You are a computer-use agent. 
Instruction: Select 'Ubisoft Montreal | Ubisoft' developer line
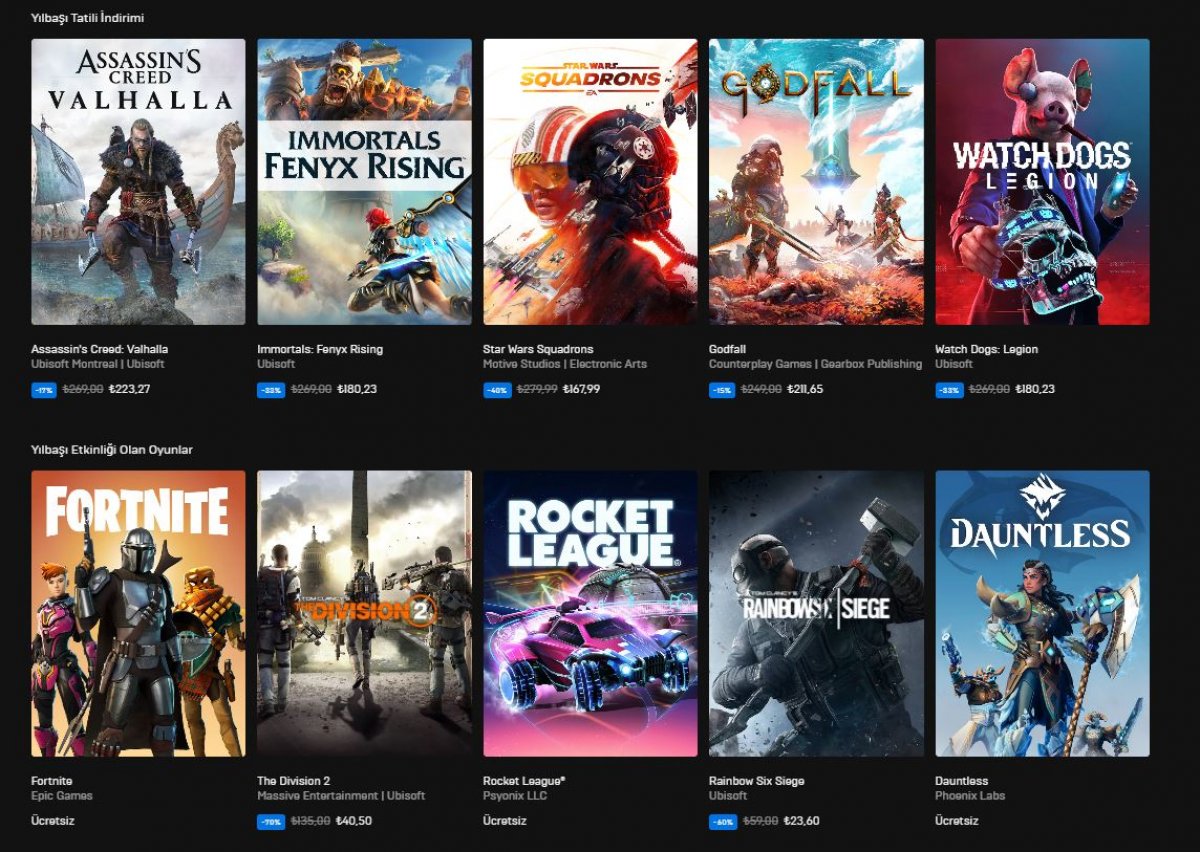tap(98, 364)
